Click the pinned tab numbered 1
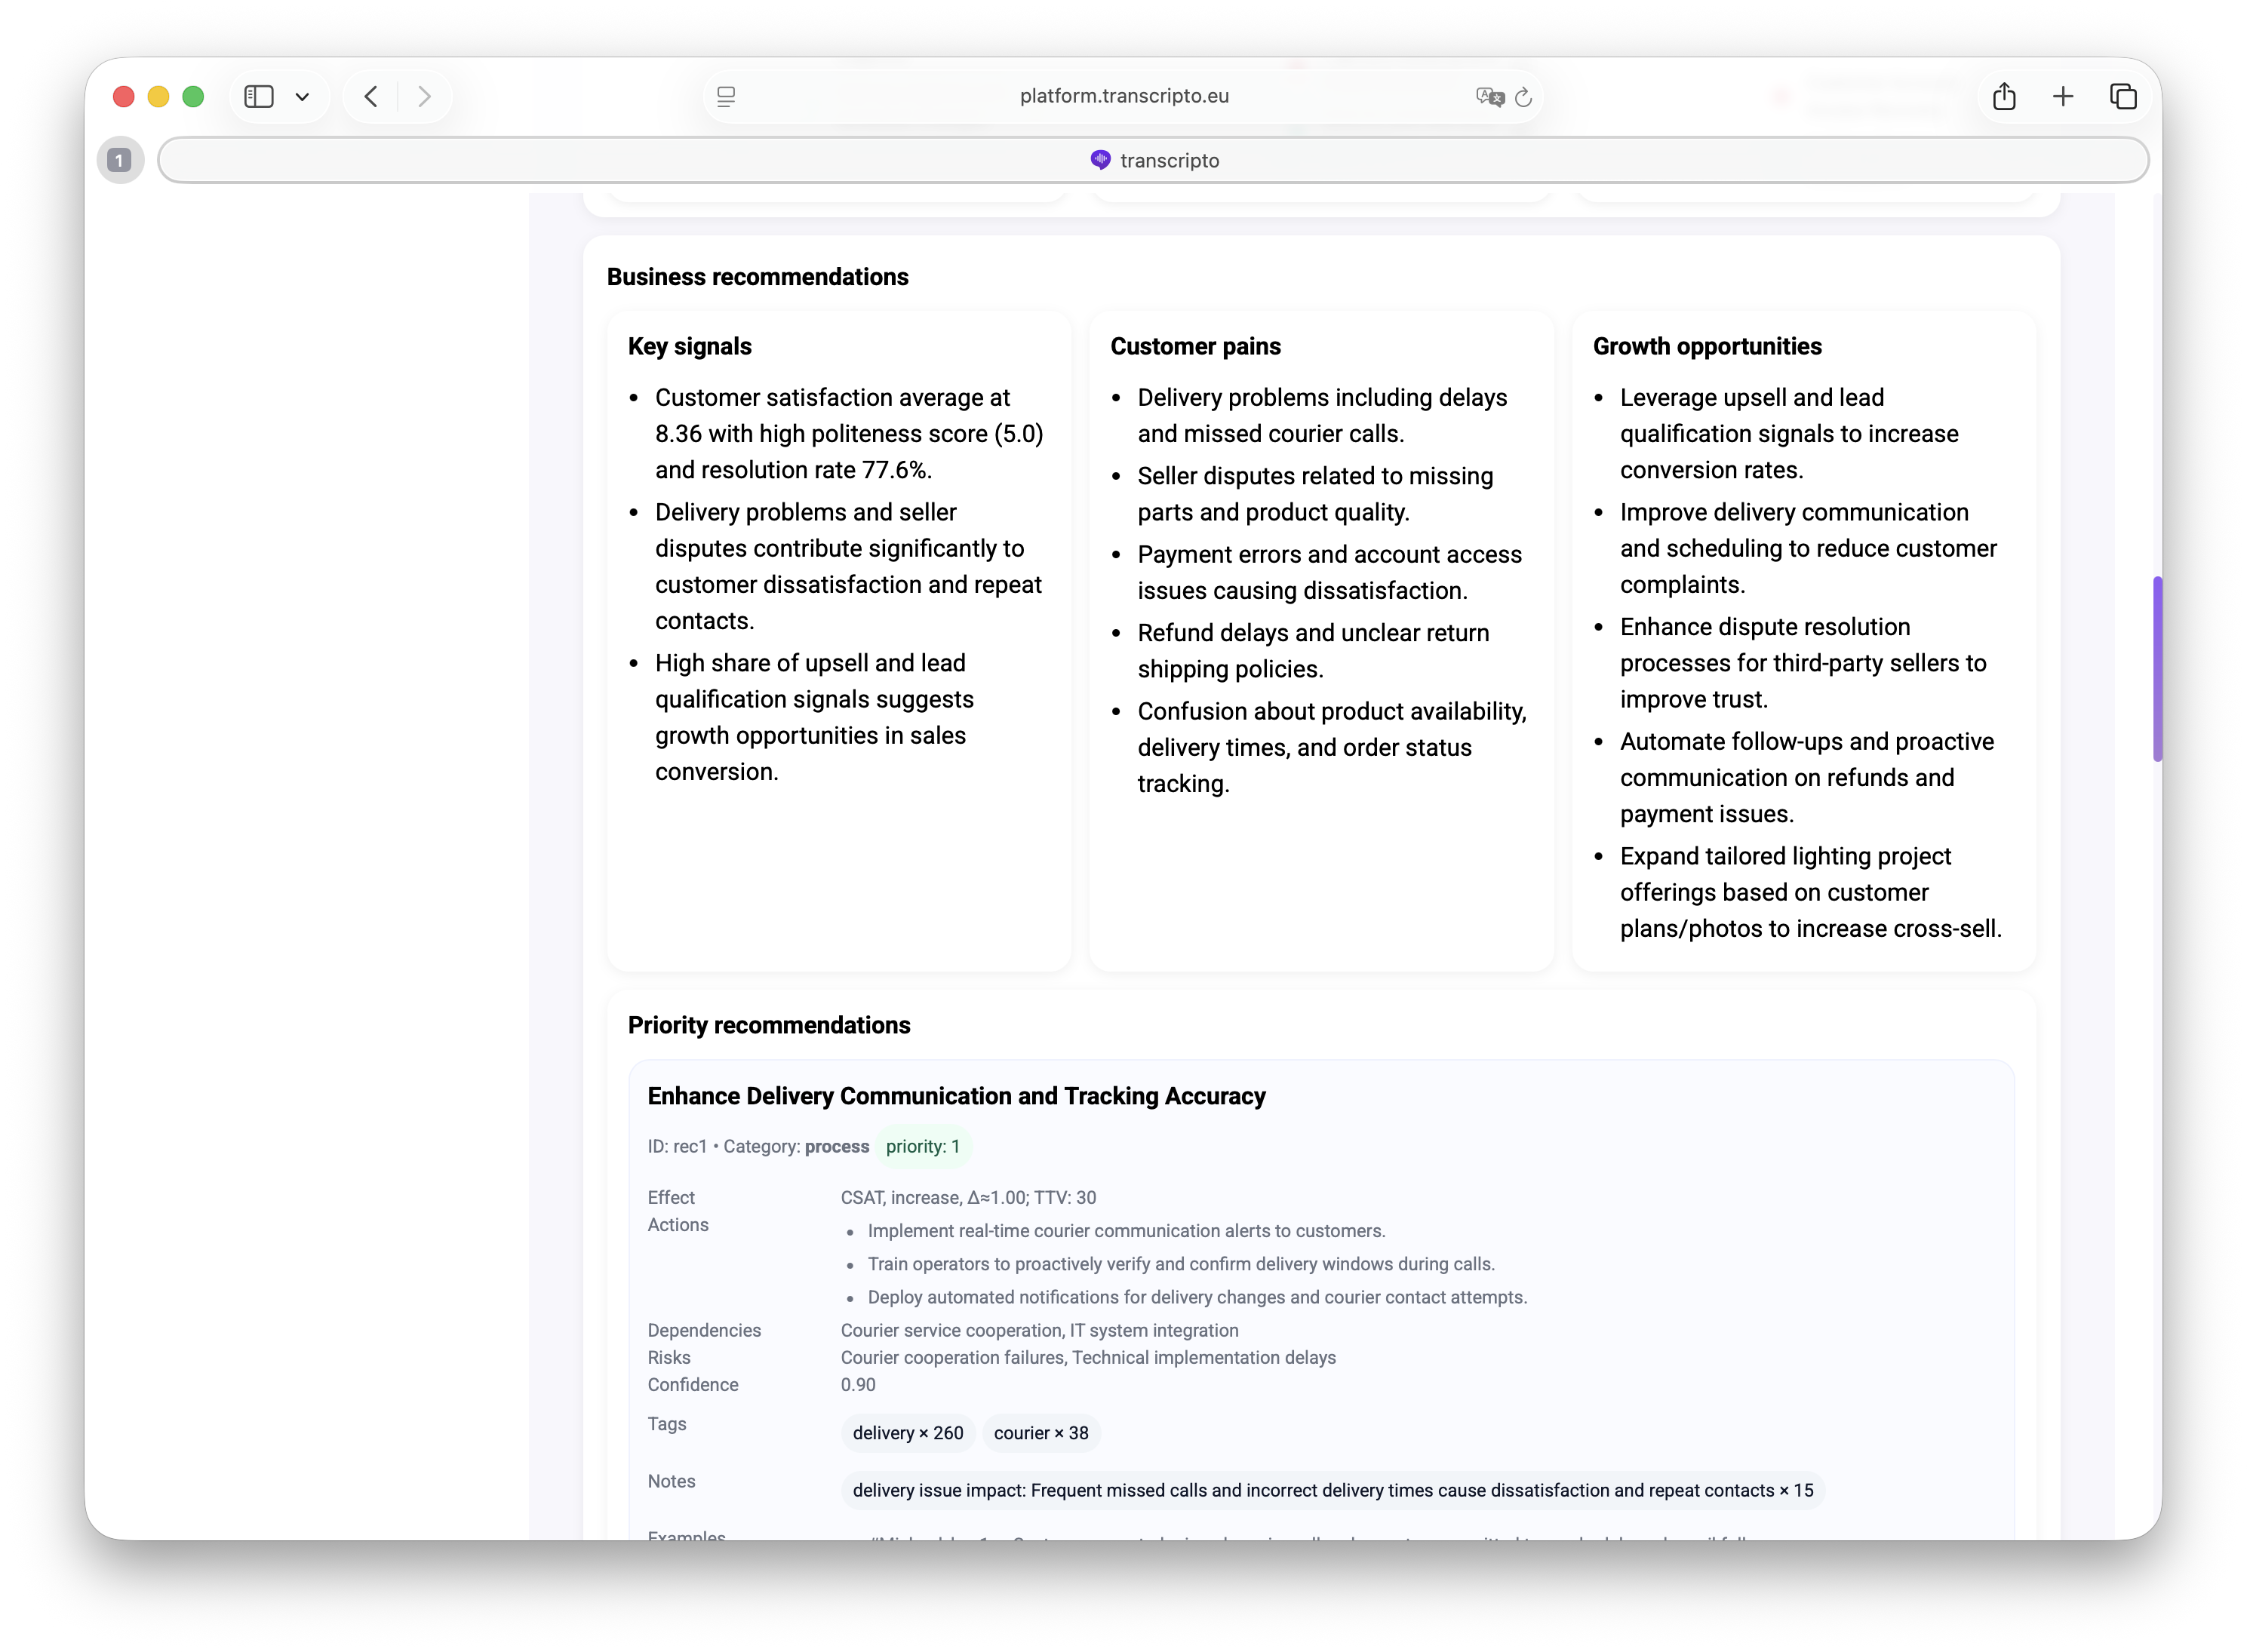Viewport: 2247px width, 1652px height. point(119,160)
